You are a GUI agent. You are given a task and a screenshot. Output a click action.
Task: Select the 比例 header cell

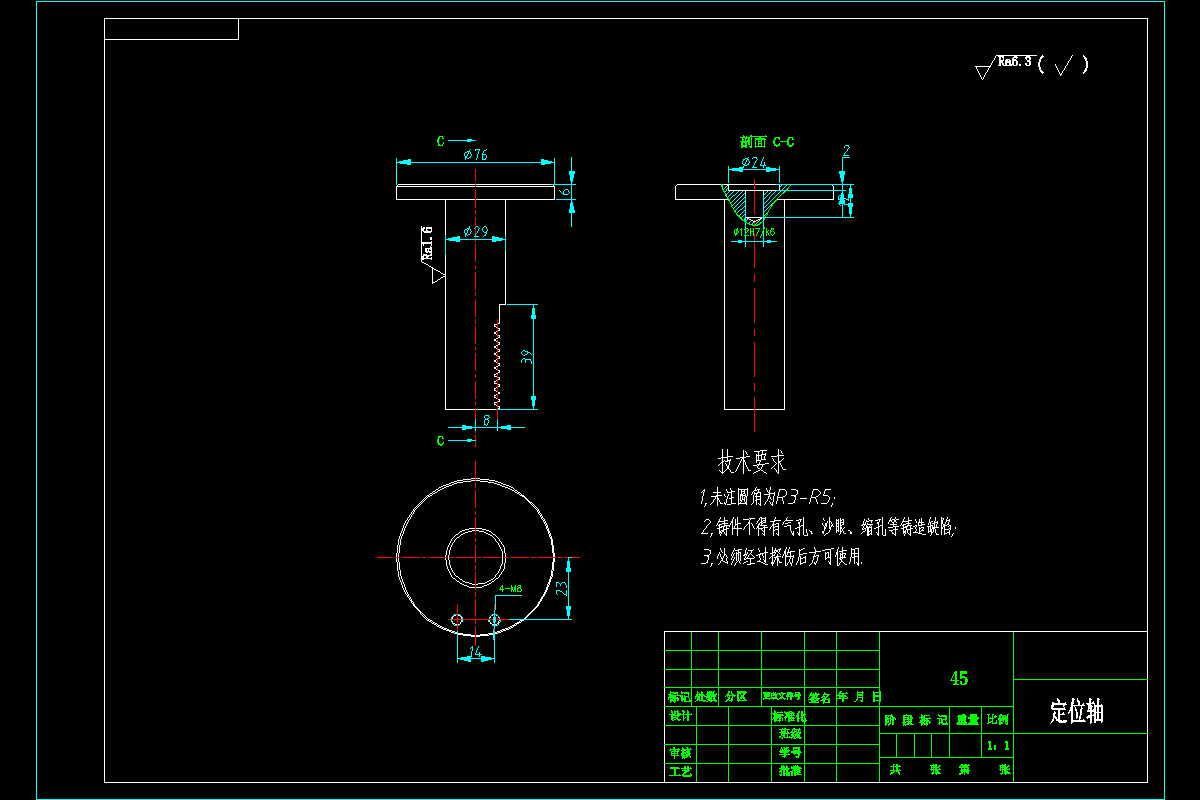tap(998, 720)
